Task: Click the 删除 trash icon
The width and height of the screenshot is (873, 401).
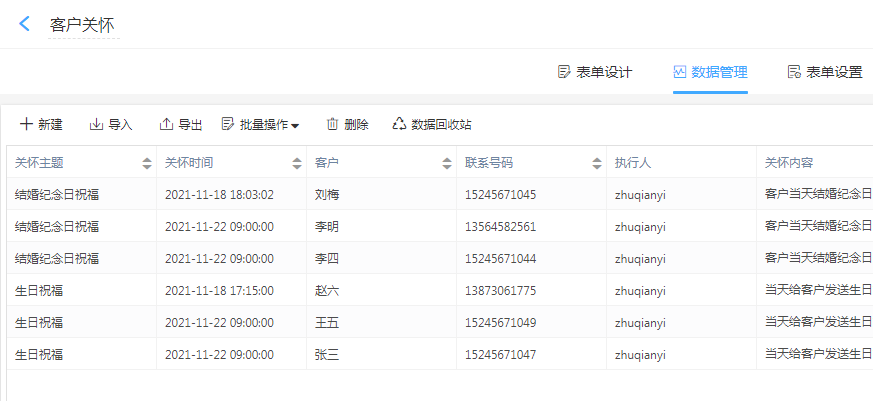Action: [x=332, y=124]
